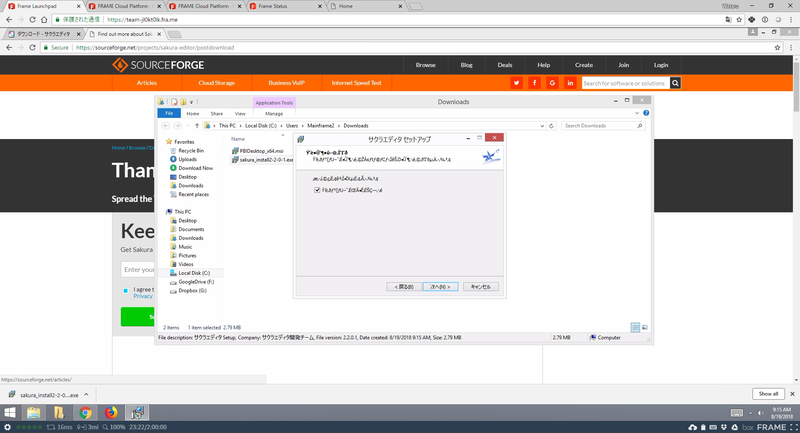800x433 pixels.
Task: Click outer browser bookmark star icon
Action: (x=739, y=19)
